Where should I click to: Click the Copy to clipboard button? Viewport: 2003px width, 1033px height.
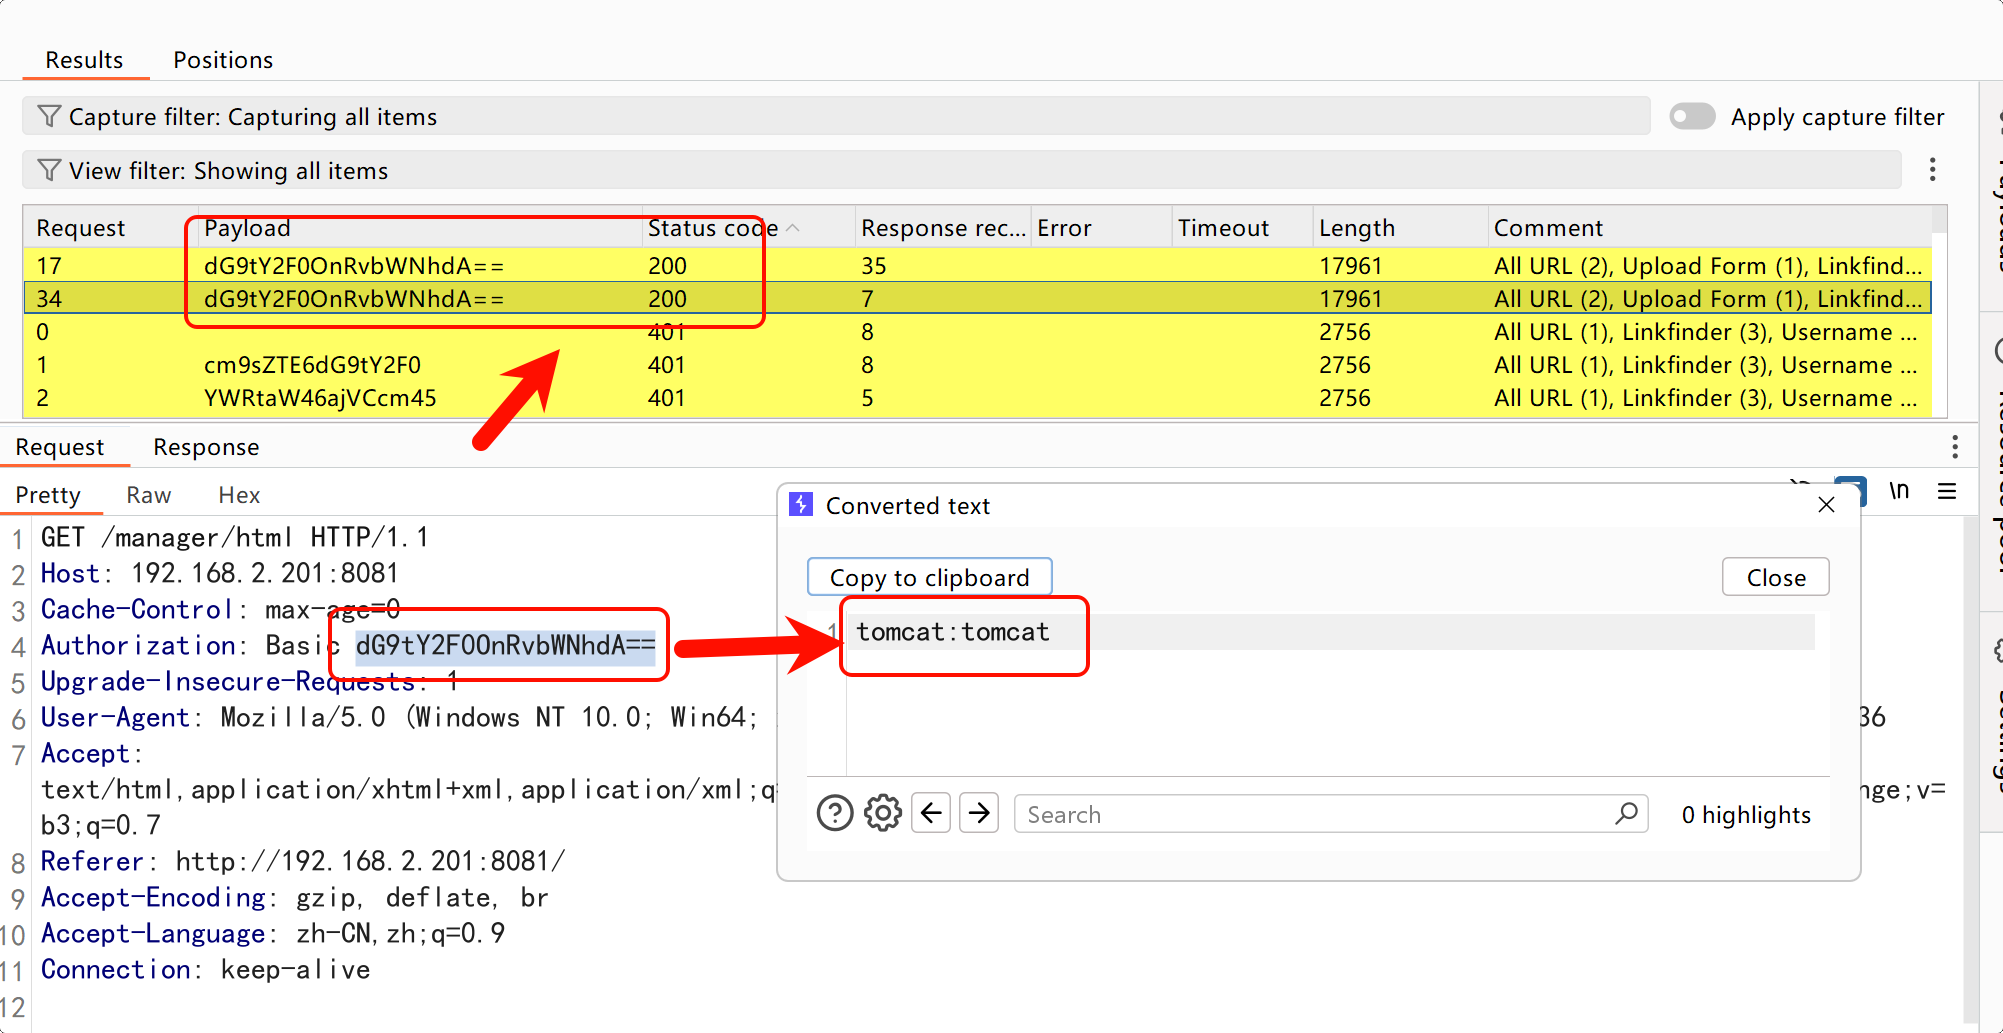click(x=929, y=578)
